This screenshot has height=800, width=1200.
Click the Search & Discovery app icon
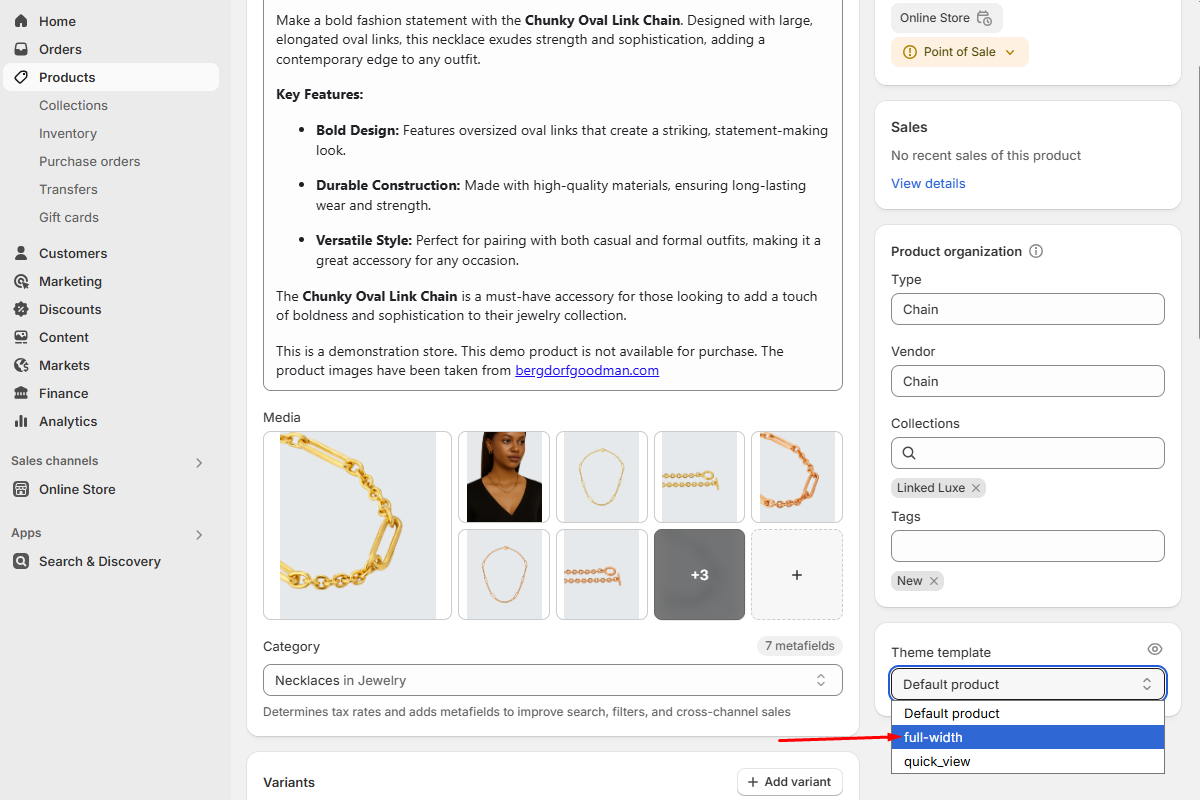coord(21,561)
